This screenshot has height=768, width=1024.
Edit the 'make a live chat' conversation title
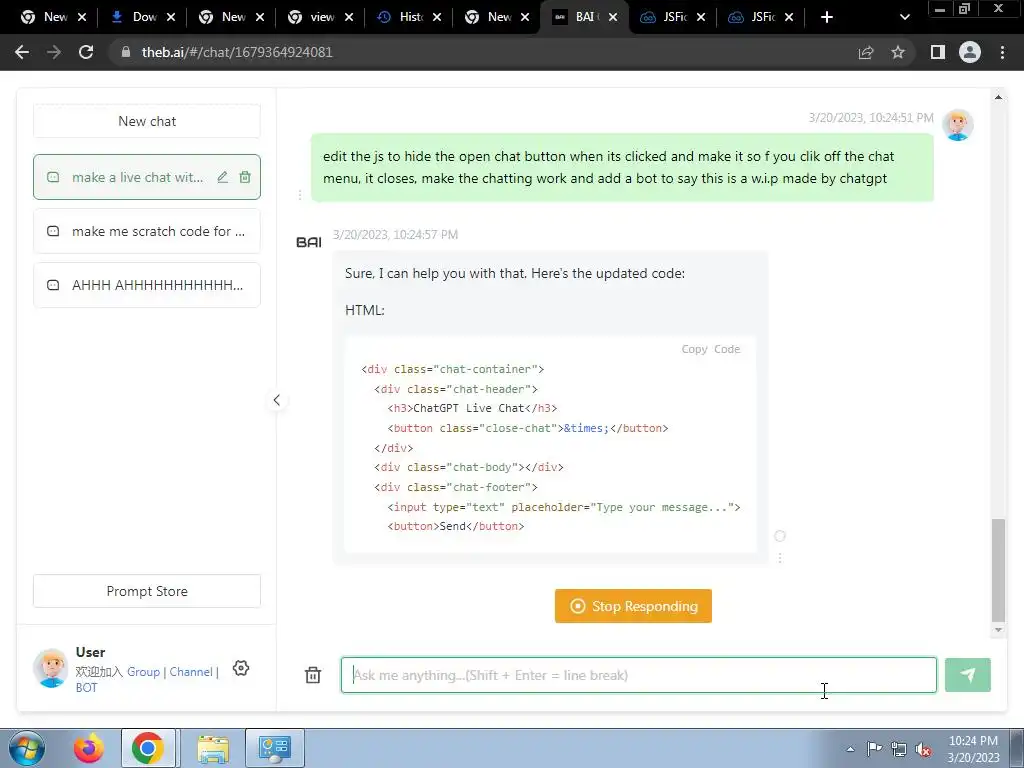(223, 177)
